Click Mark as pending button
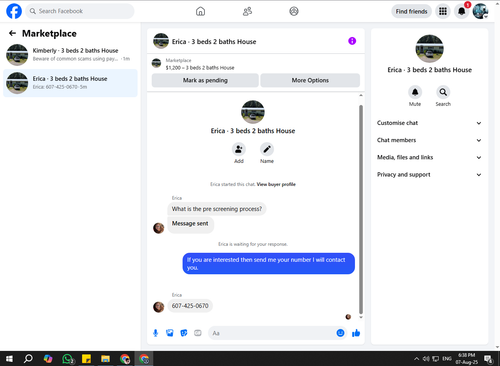This screenshot has width=500, height=366. (205, 80)
